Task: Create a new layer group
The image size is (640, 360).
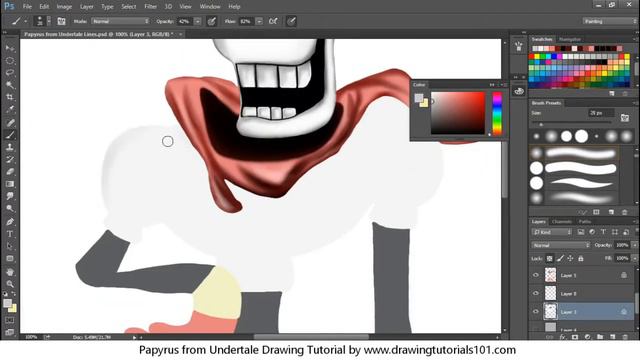Action: click(600, 337)
